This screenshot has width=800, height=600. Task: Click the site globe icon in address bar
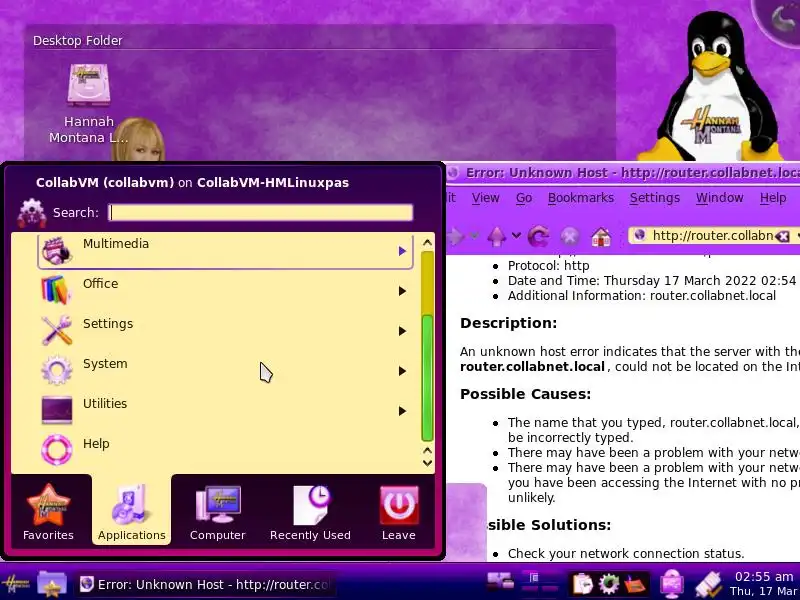coord(639,235)
